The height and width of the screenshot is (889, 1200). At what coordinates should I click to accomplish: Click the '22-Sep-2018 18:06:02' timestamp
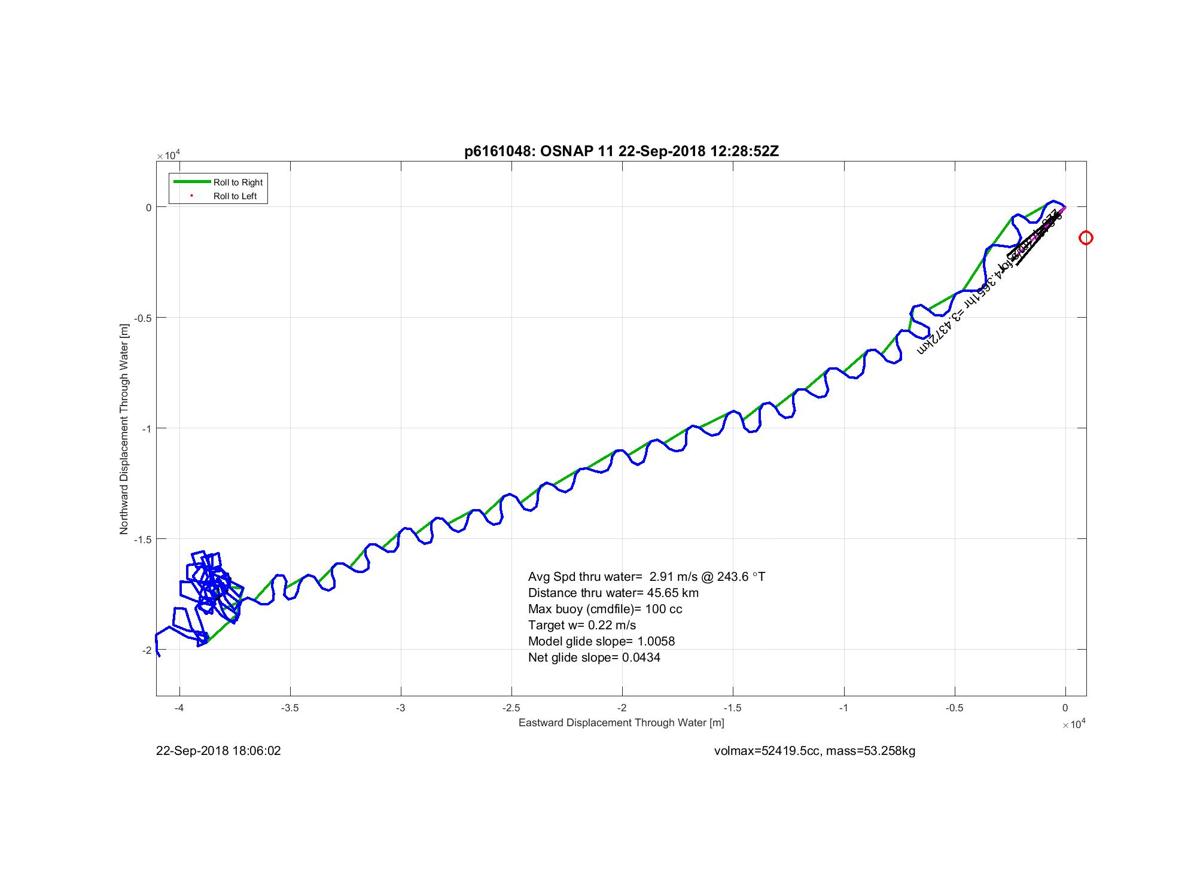[218, 750]
